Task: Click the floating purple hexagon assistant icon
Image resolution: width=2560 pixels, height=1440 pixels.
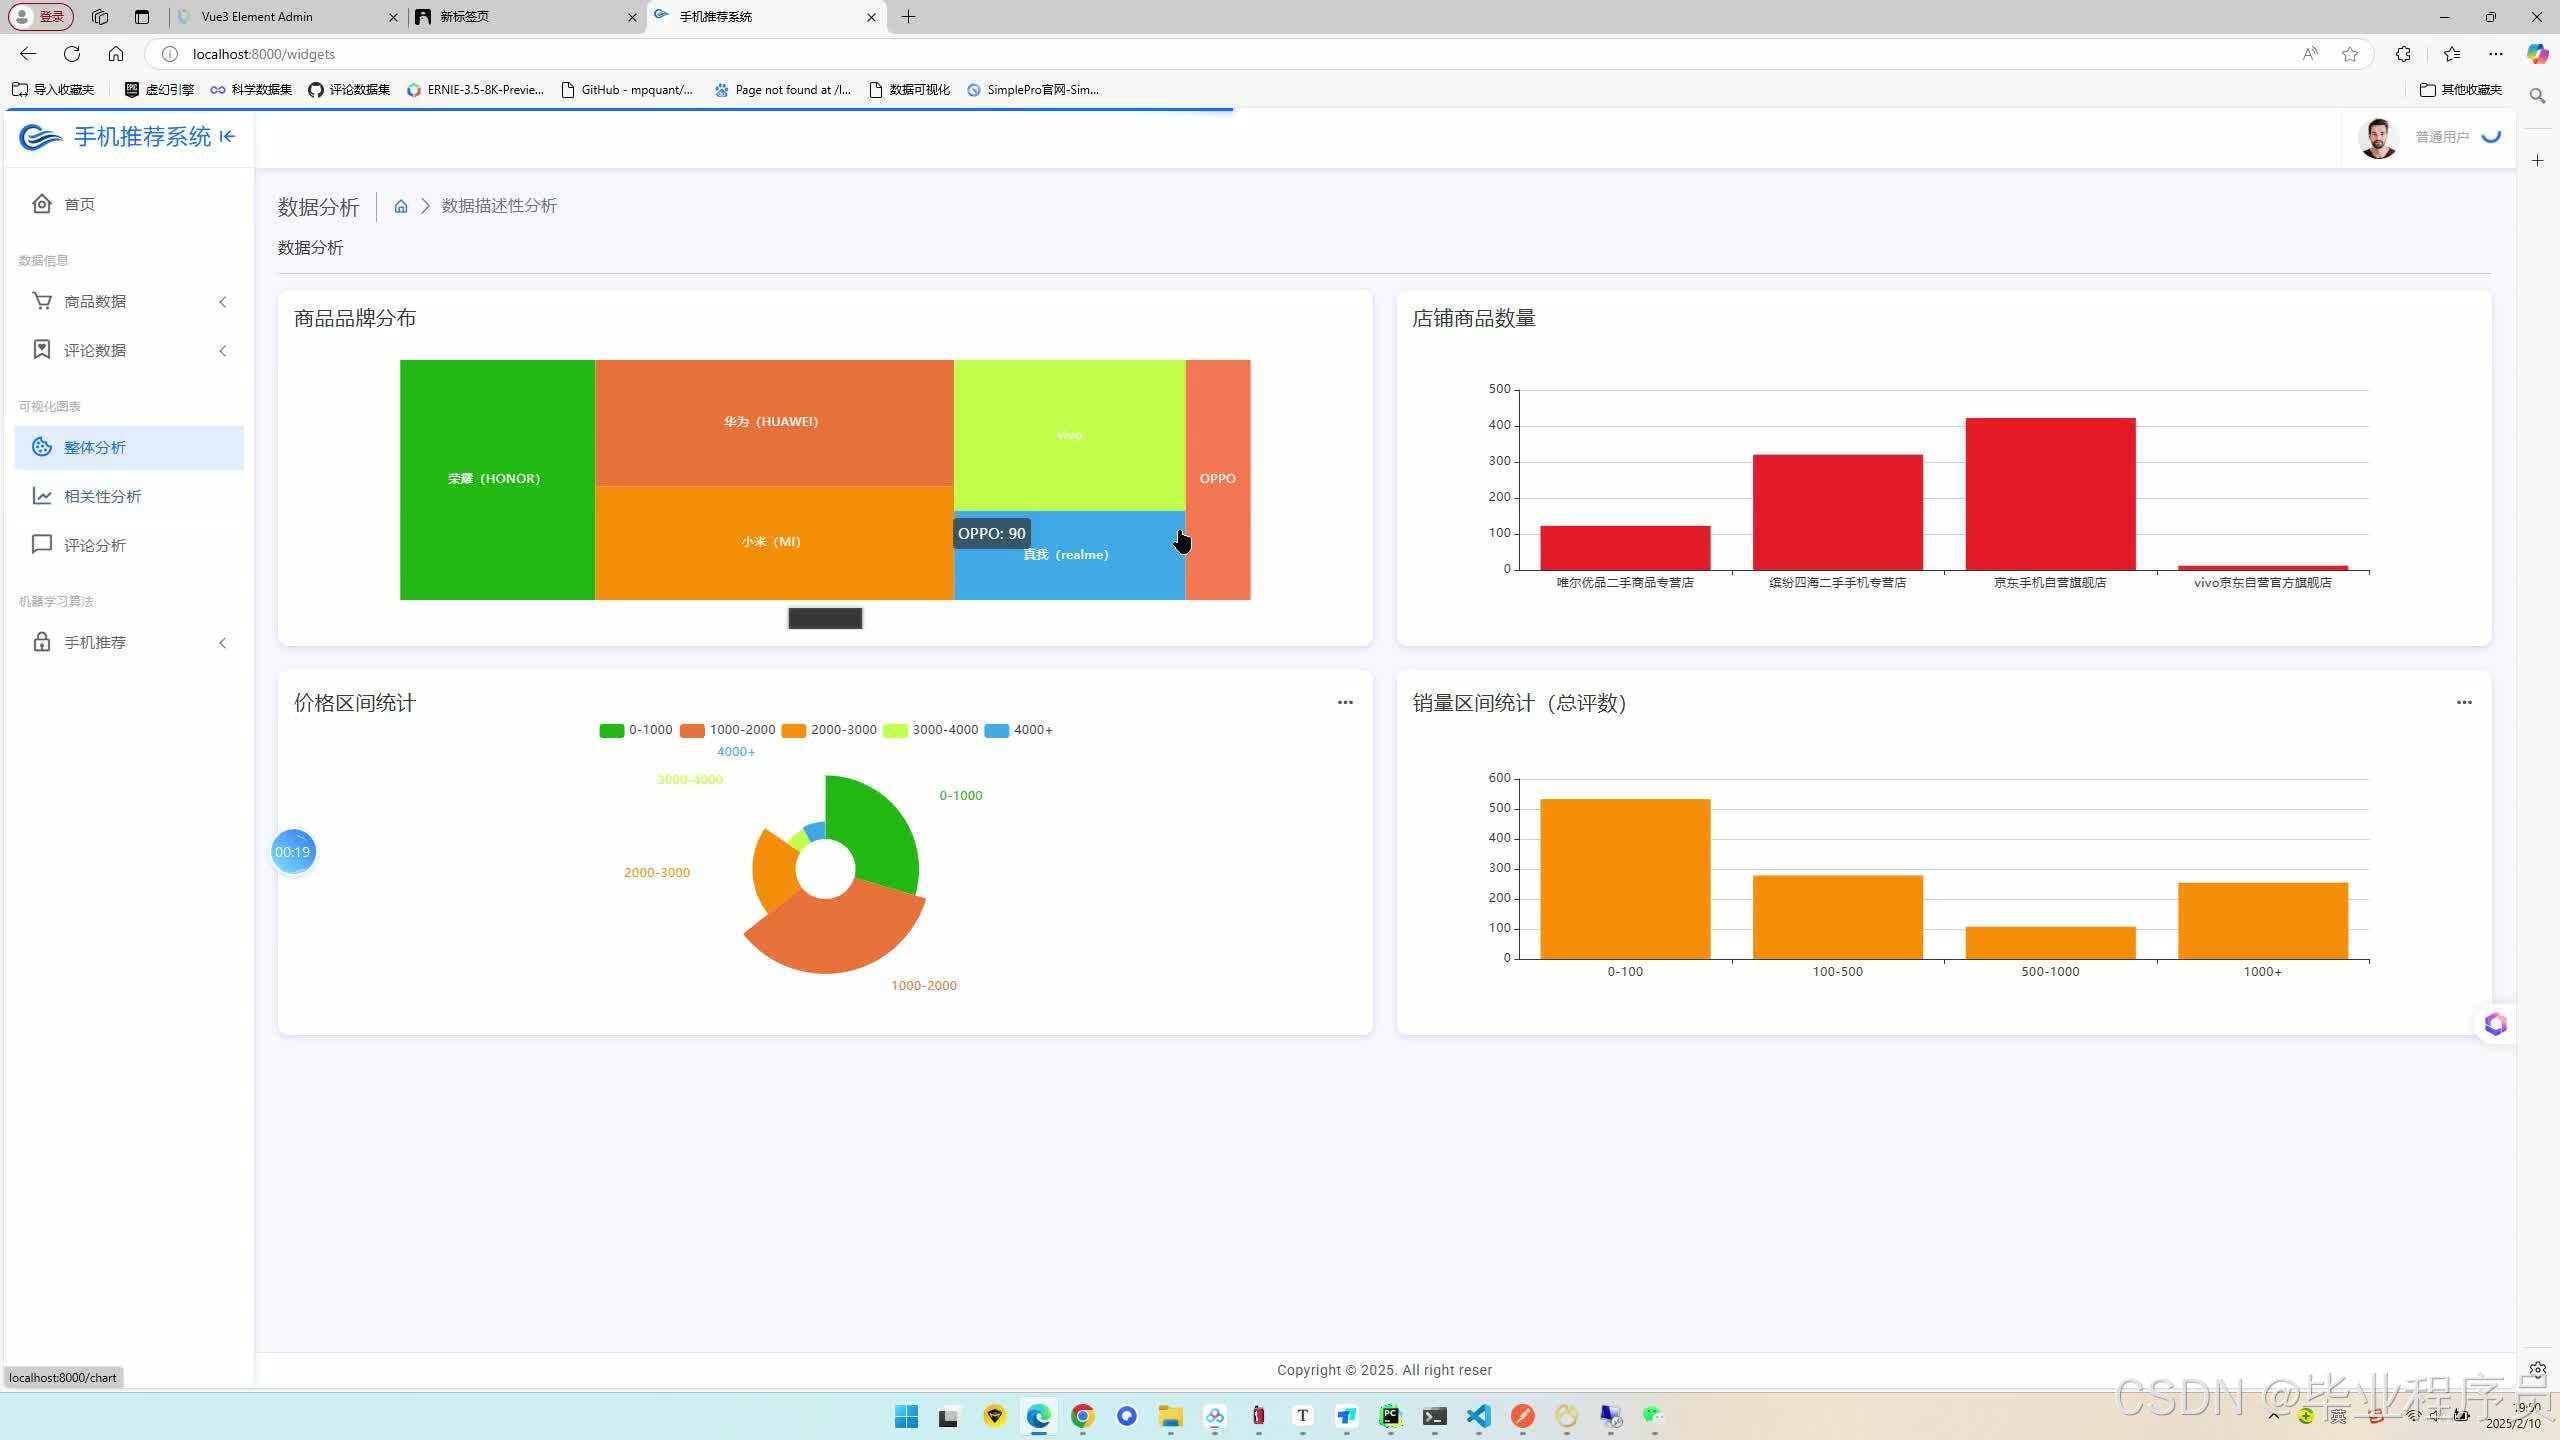Action: pos(2495,1024)
